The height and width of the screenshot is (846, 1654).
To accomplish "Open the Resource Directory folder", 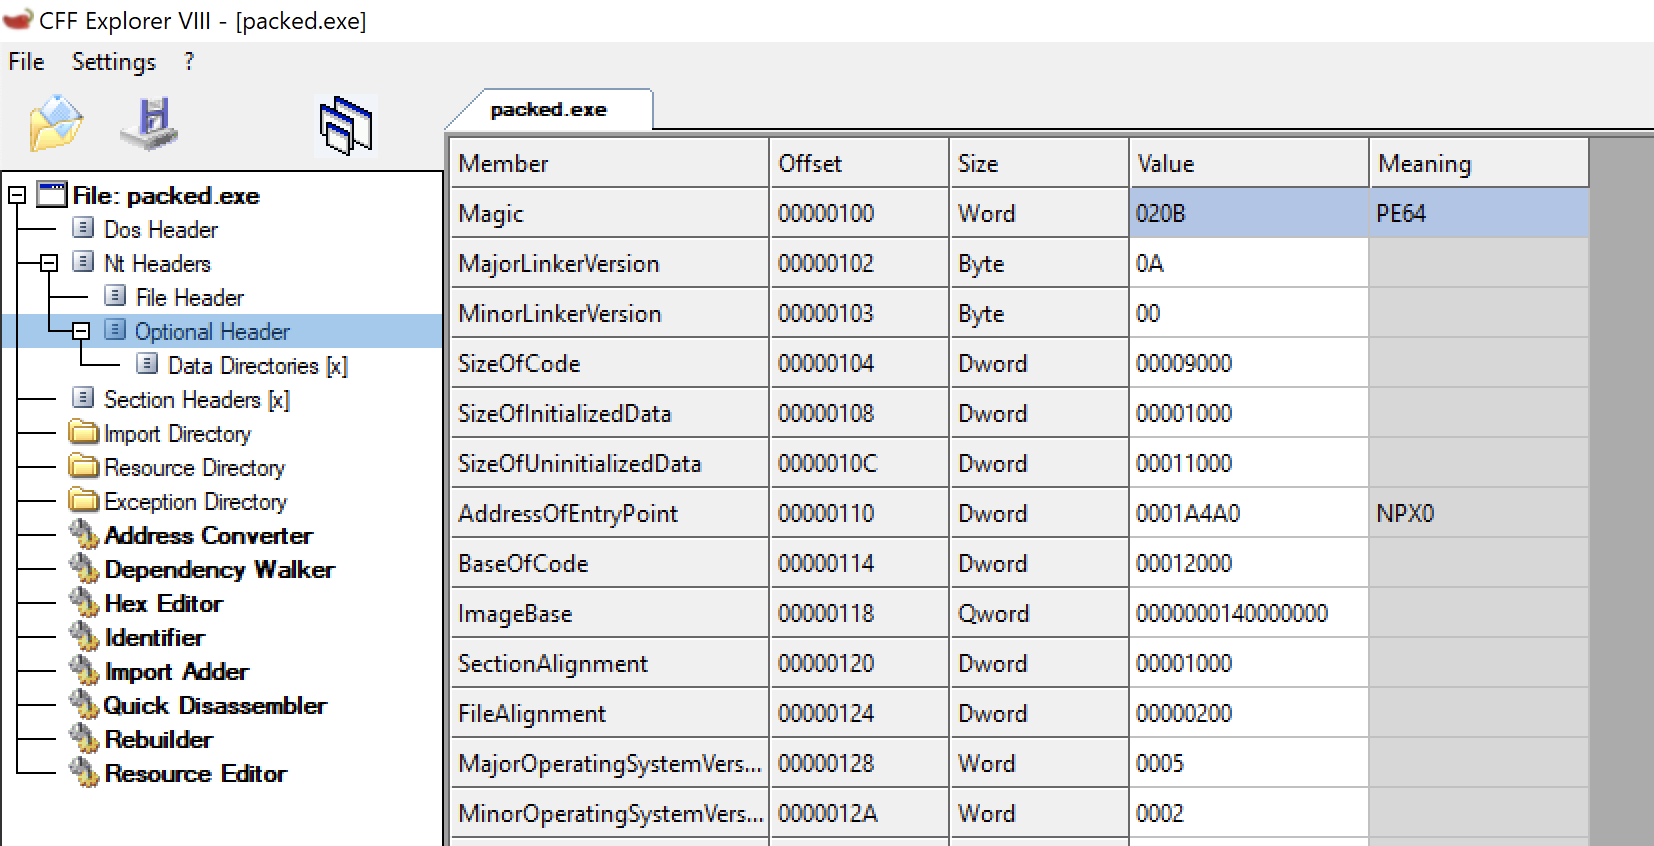I will coord(194,468).
